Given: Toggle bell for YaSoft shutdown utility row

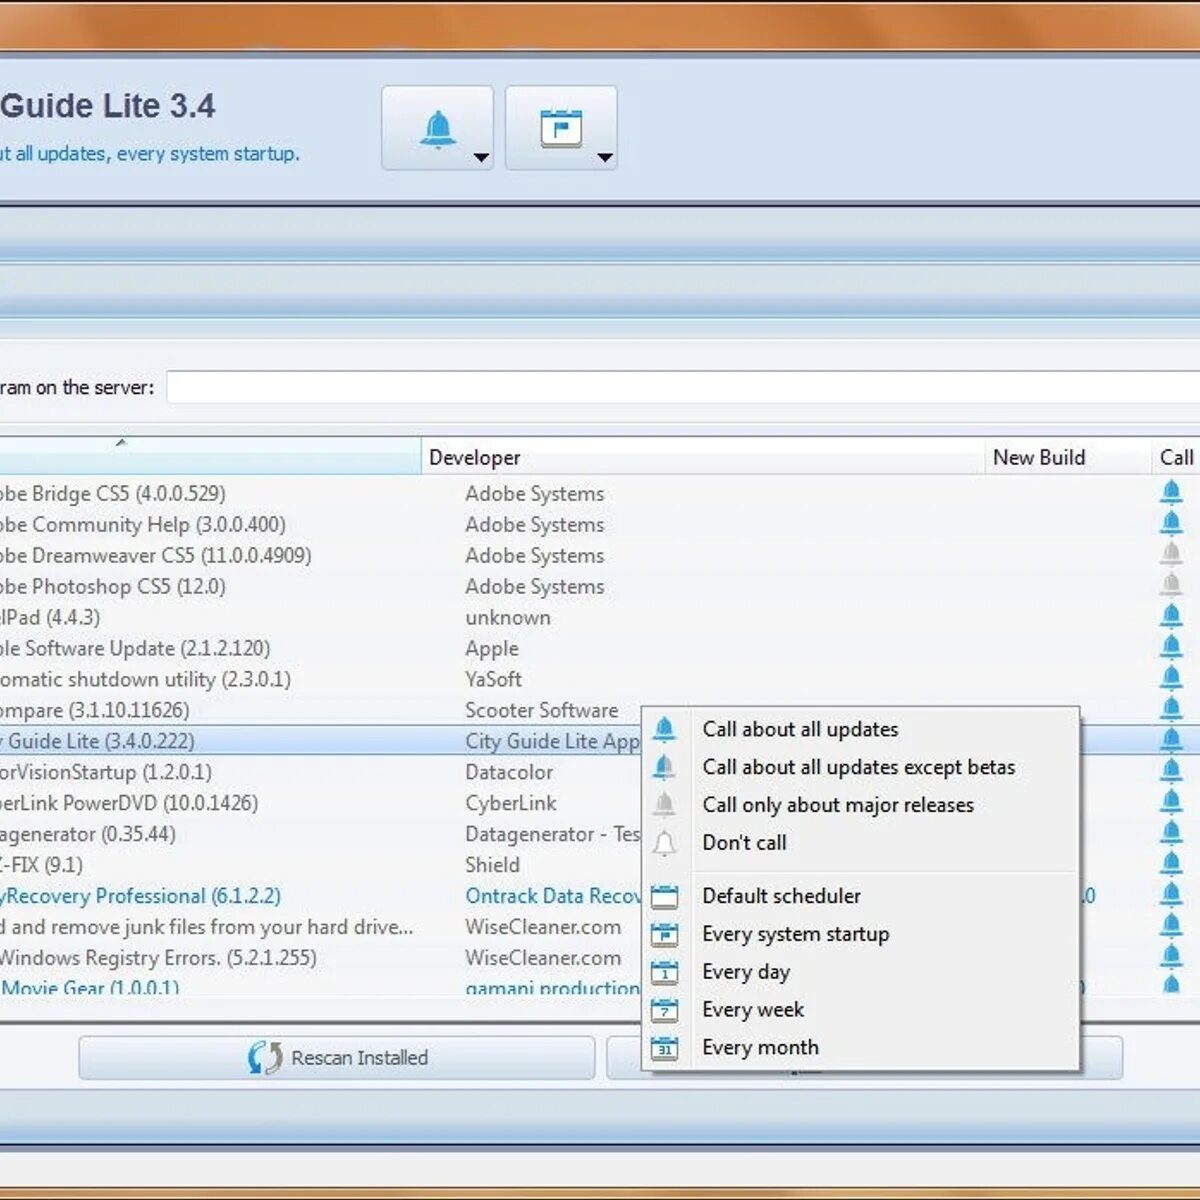Looking at the screenshot, I should [x=1171, y=678].
